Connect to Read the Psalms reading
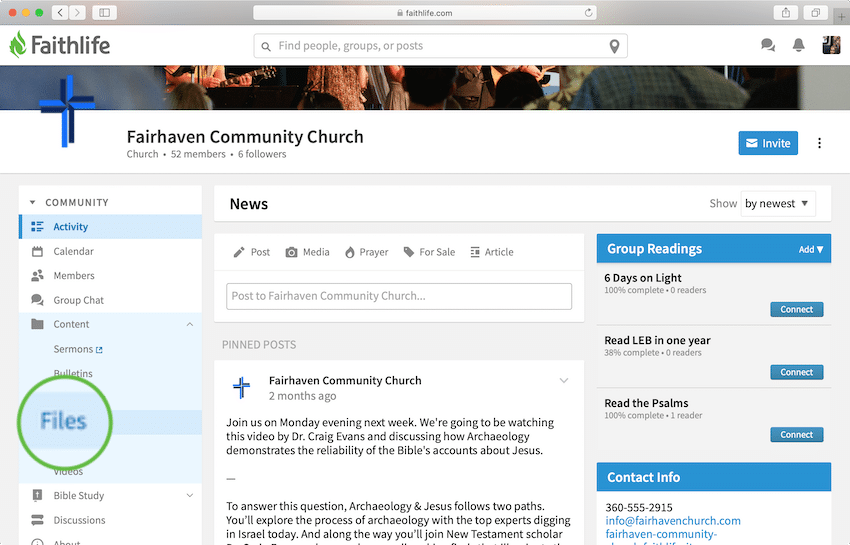Image resolution: width=850 pixels, height=545 pixels. (x=796, y=435)
